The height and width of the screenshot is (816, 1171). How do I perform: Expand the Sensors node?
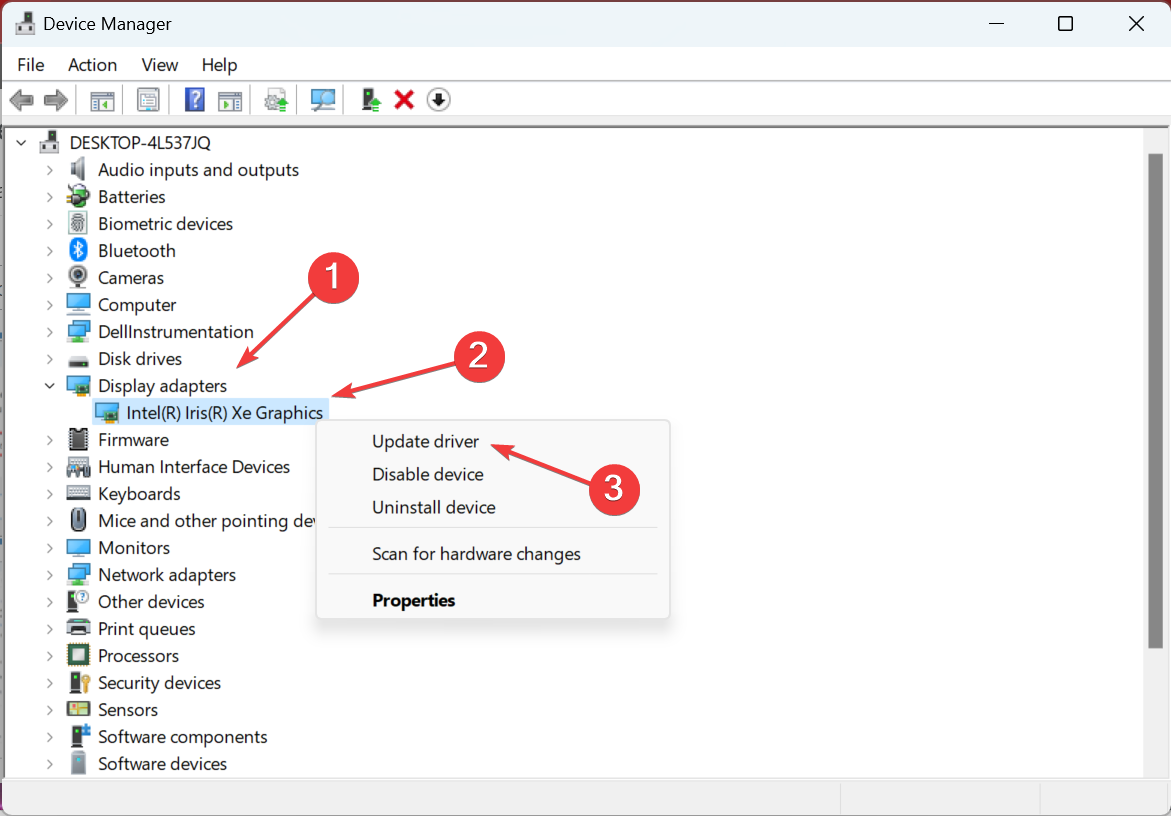(49, 710)
